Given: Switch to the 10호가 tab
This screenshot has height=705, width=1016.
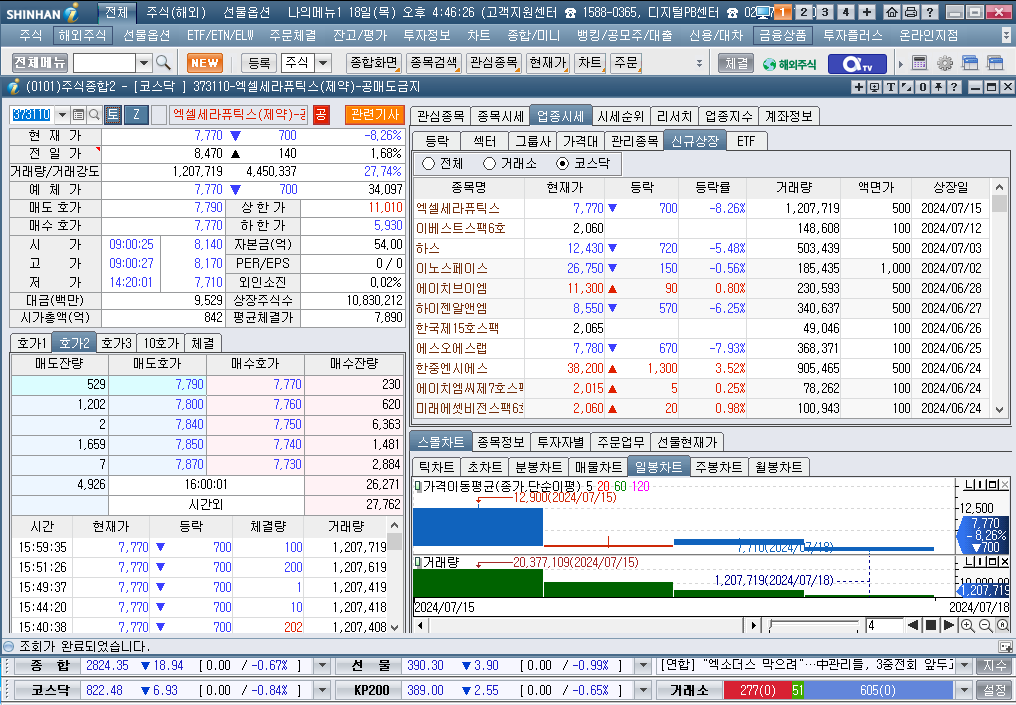Looking at the screenshot, I should (x=161, y=343).
